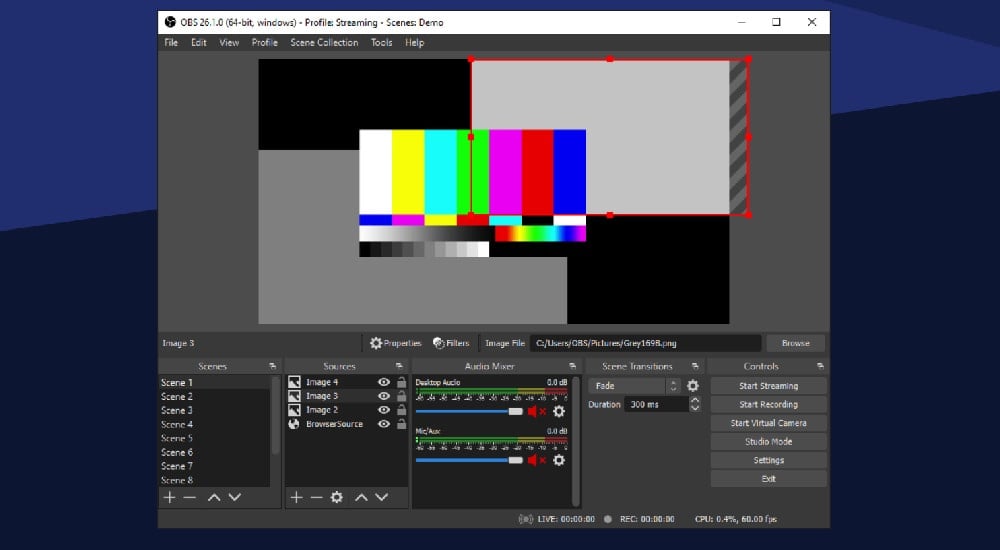Add a new source with the plus icon
Image resolution: width=1000 pixels, height=550 pixels.
pyautogui.click(x=295, y=497)
